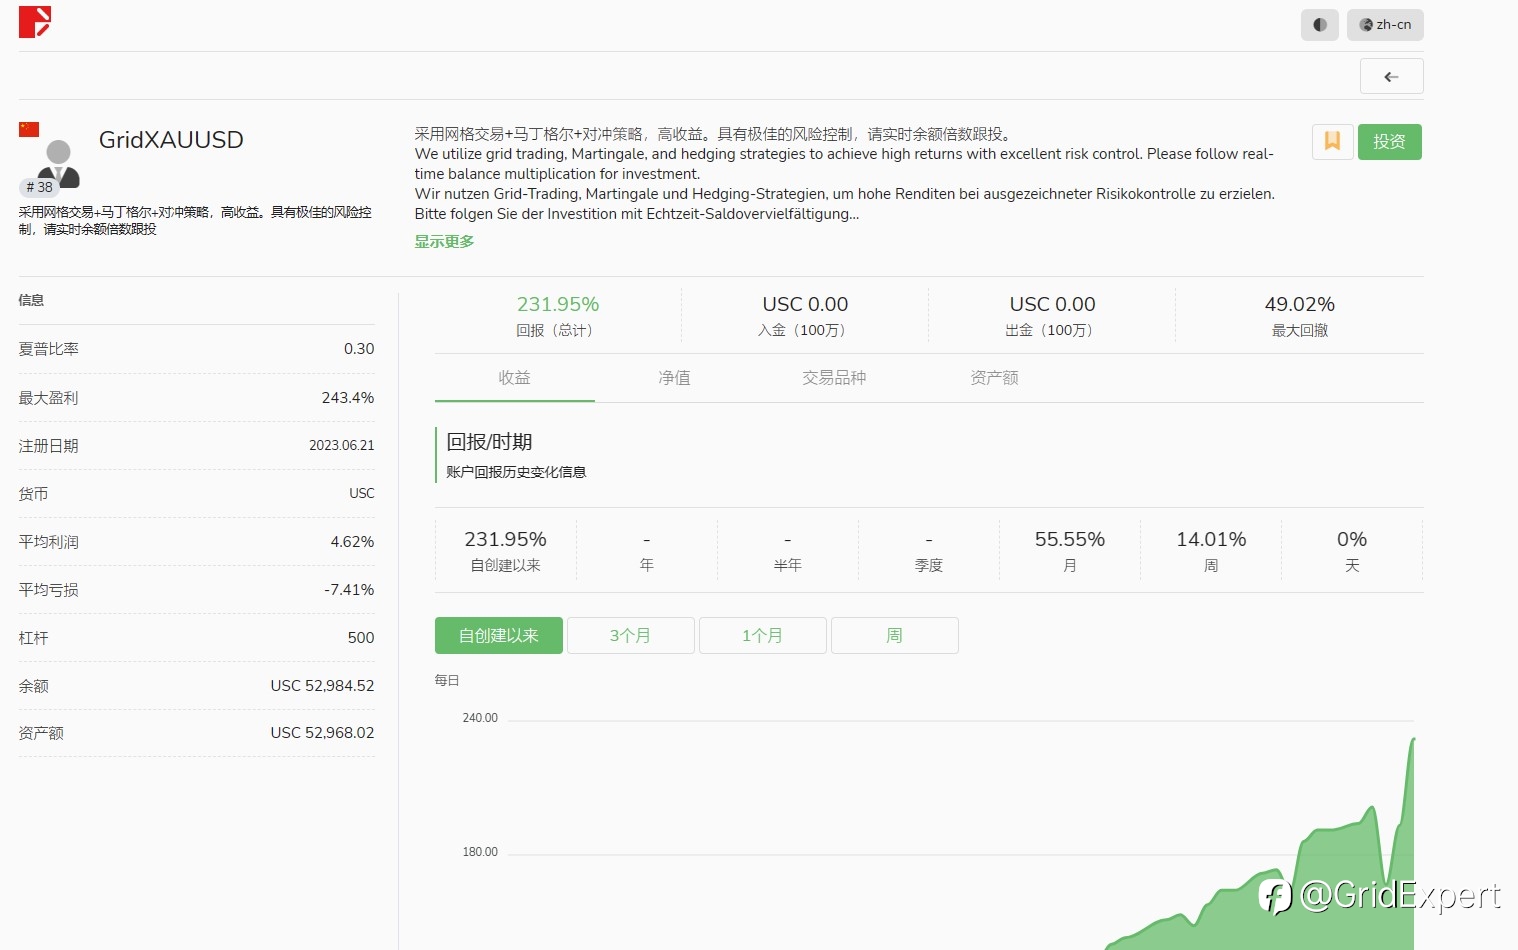Select the 3个月 period button
This screenshot has height=950, width=1518.
click(x=631, y=636)
